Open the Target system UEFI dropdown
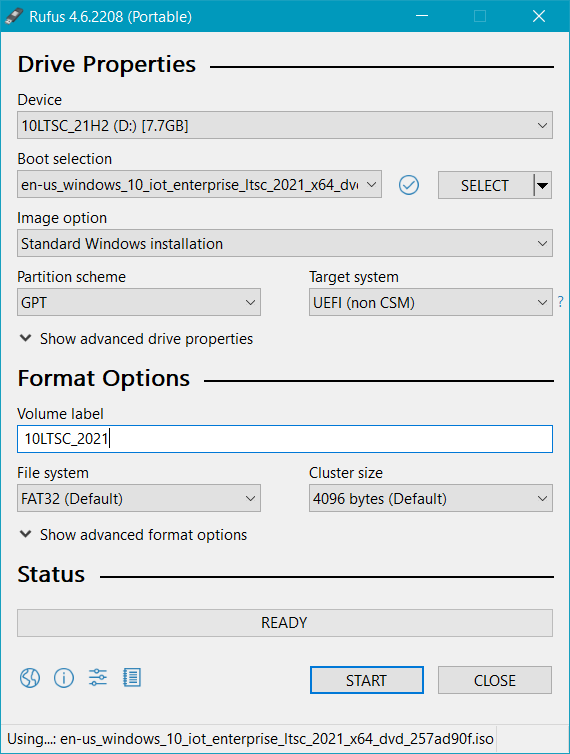This screenshot has height=754, width=570. click(x=431, y=302)
